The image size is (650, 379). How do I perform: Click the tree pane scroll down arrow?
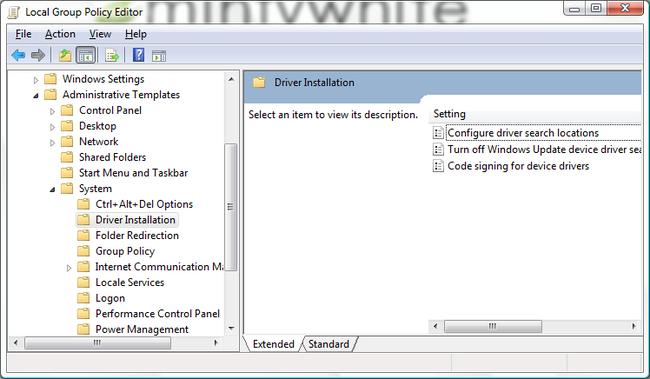point(231,328)
